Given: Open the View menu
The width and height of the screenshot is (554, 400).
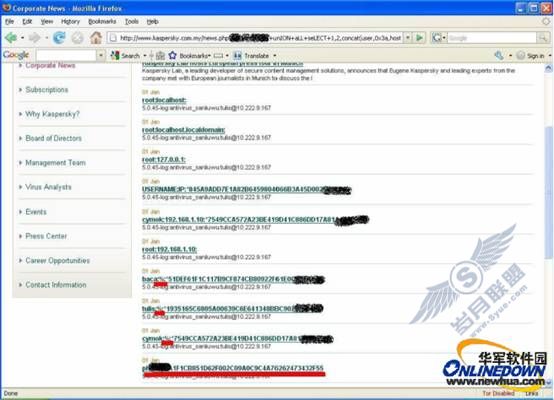Looking at the screenshot, I should point(47,22).
